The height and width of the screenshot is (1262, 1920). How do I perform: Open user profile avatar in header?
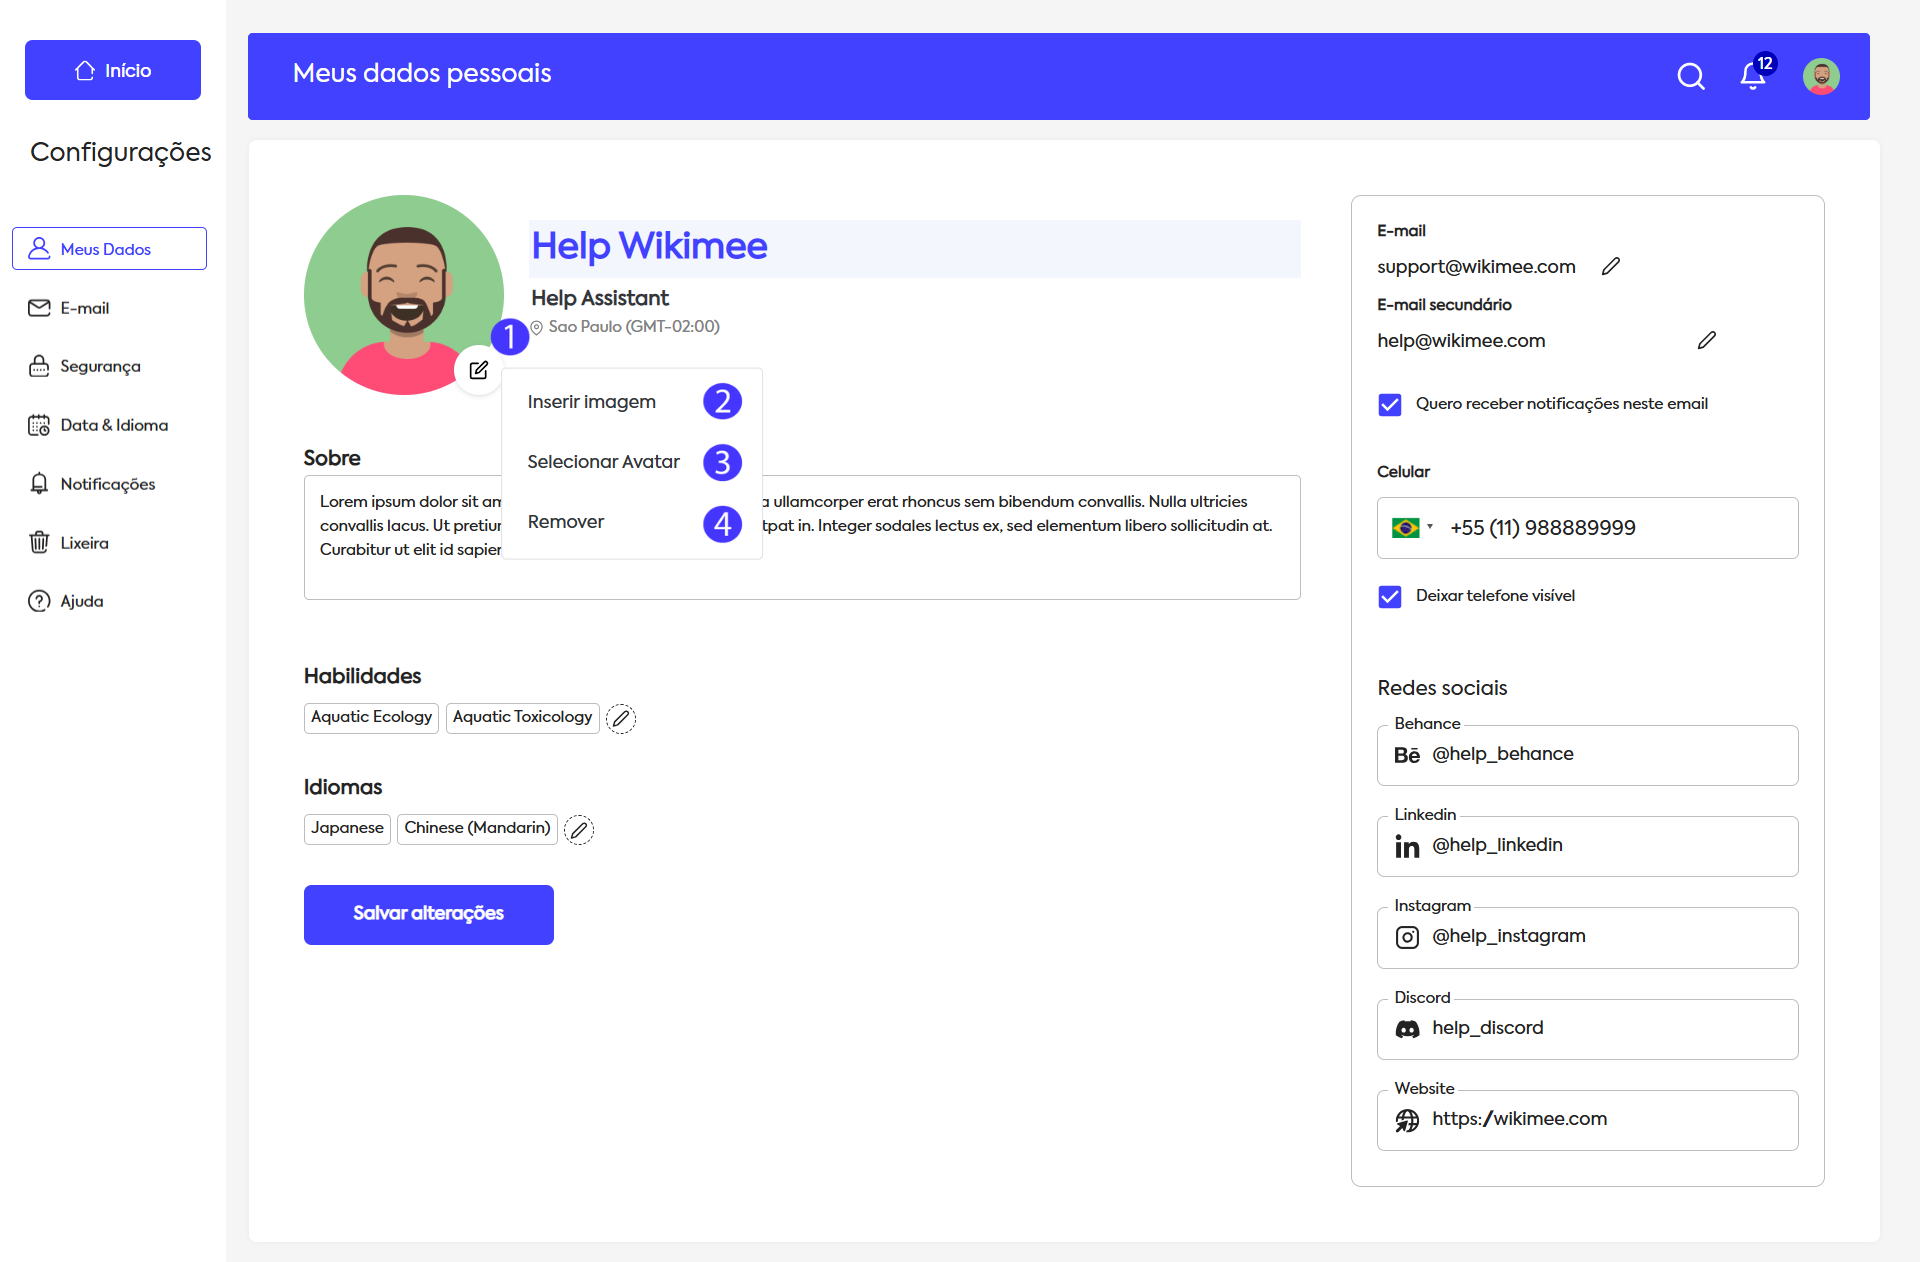(1820, 76)
